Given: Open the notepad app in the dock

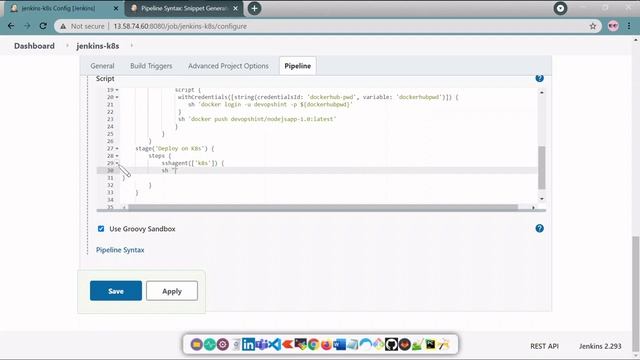Looking at the screenshot, I should [353, 345].
